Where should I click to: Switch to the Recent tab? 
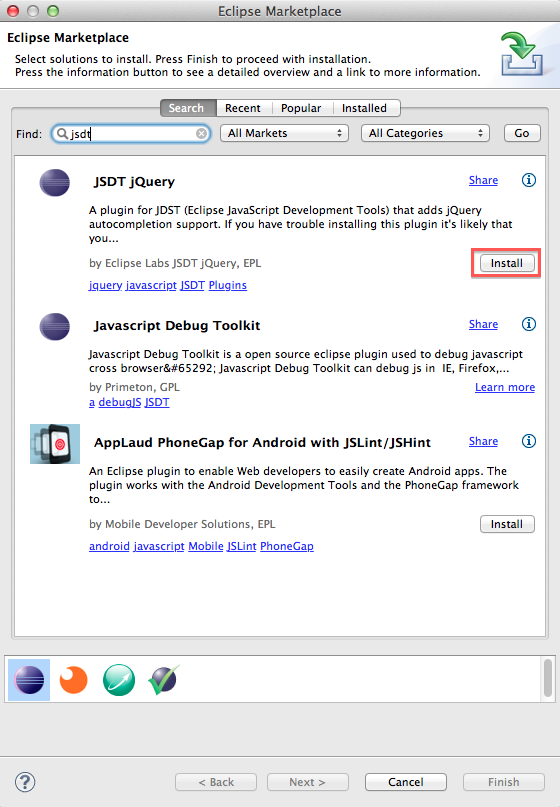pos(243,108)
